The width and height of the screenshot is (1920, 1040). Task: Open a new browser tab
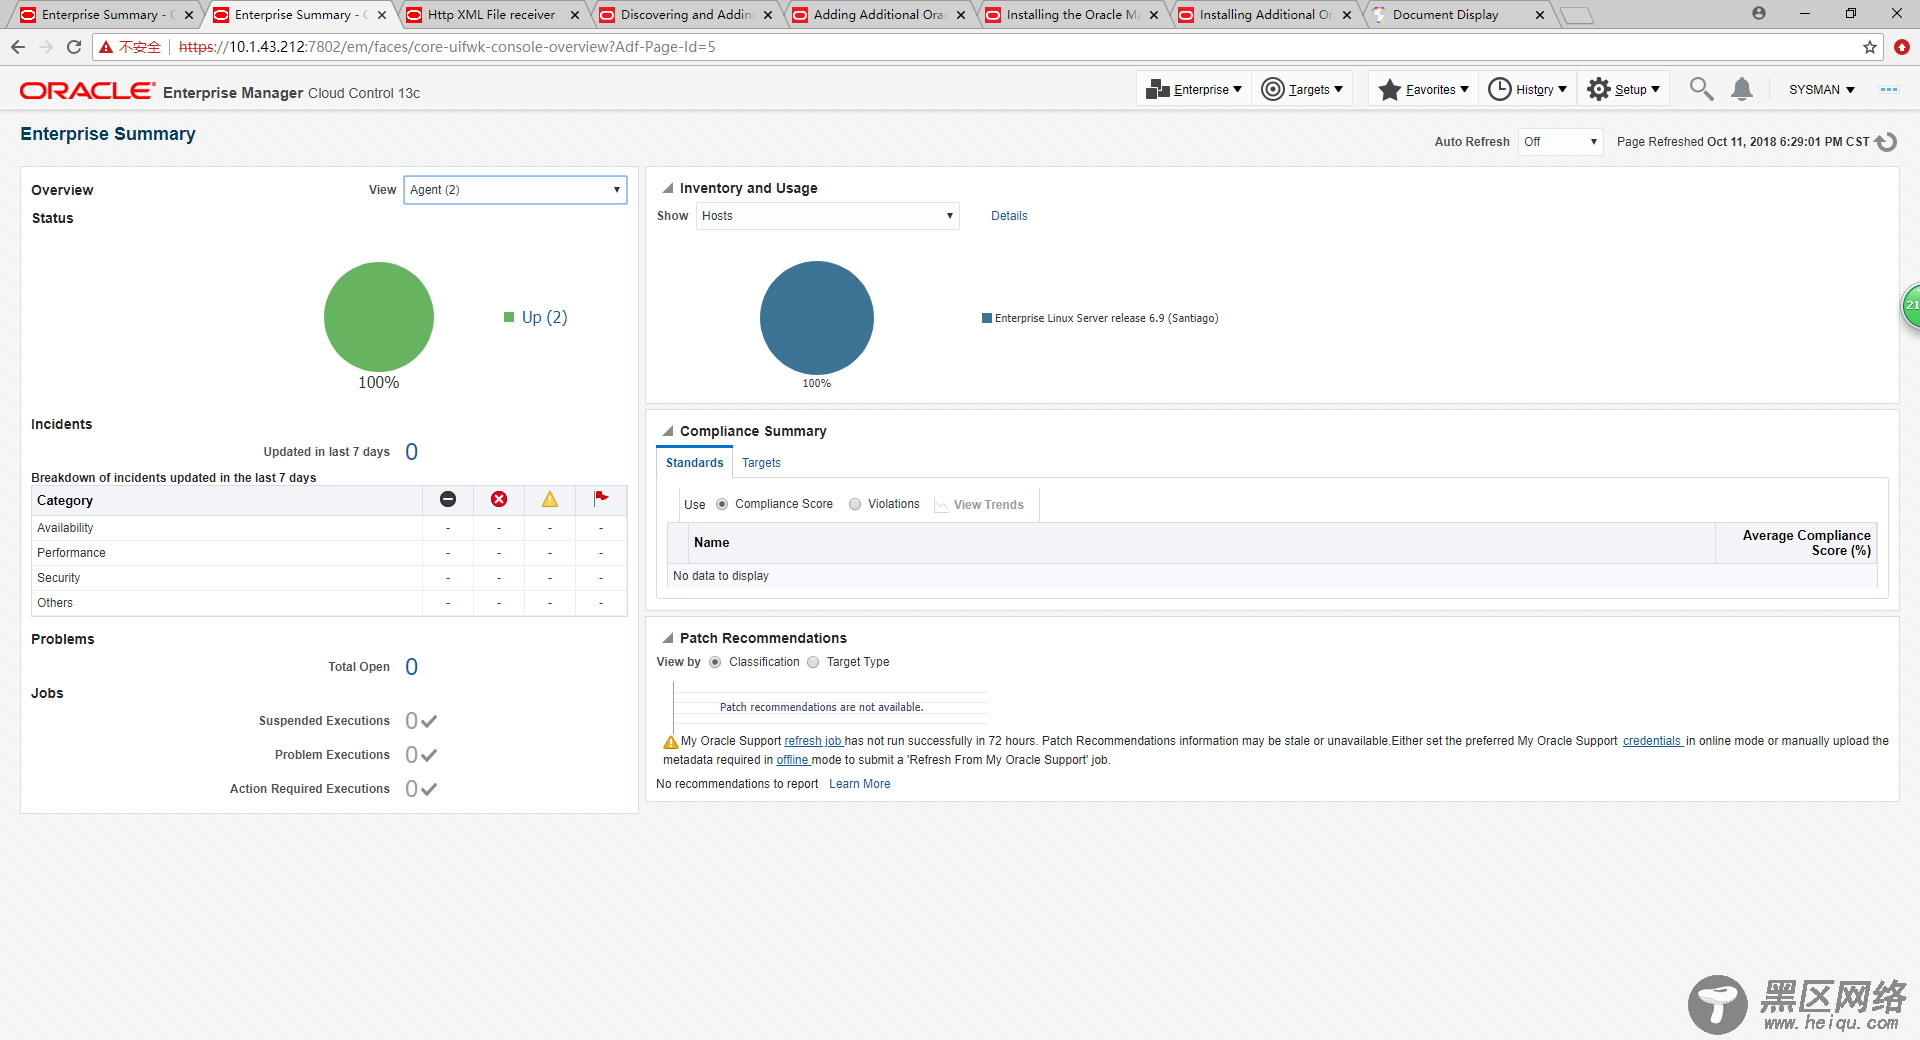click(x=1577, y=15)
